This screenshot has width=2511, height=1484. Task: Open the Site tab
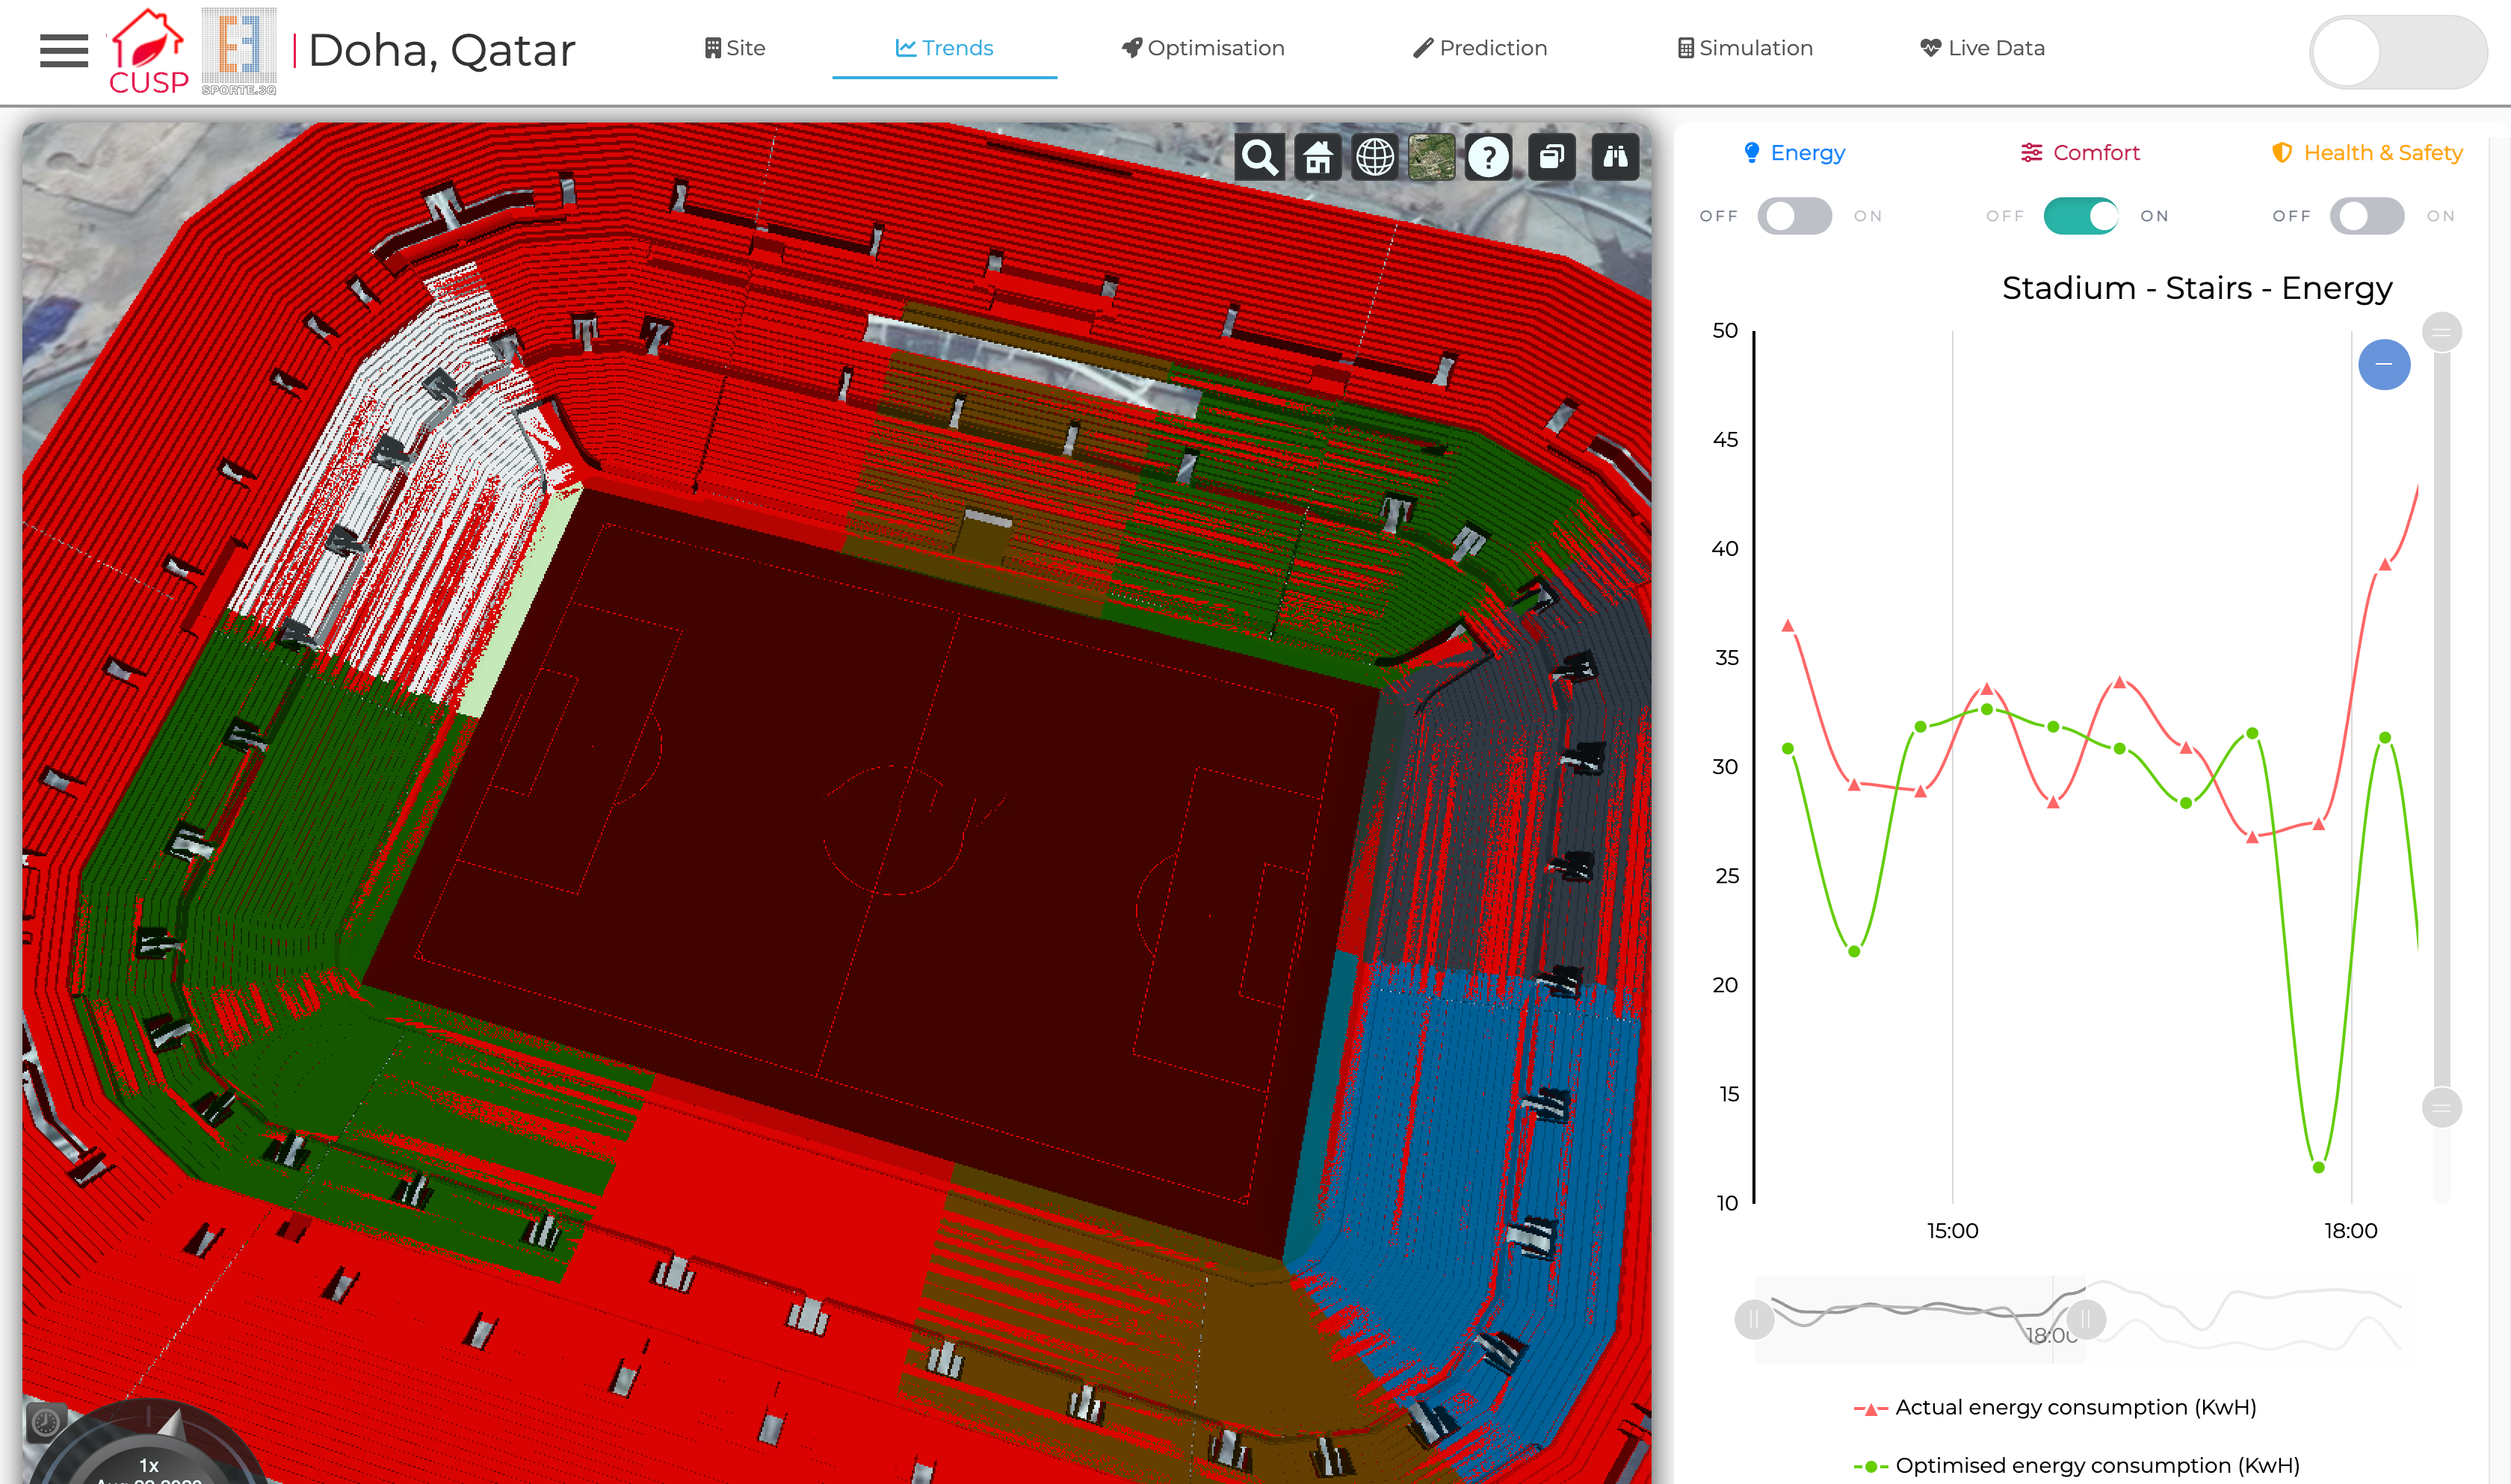click(735, 48)
